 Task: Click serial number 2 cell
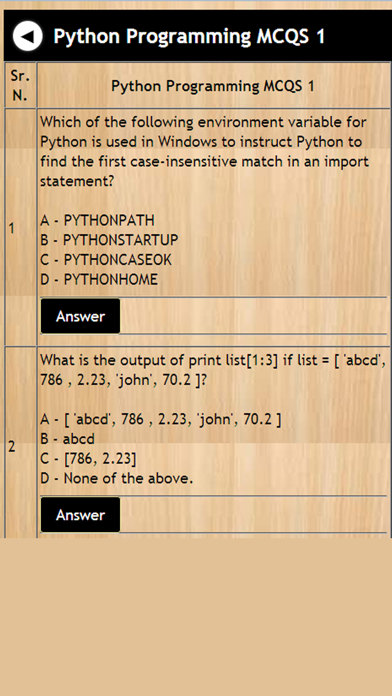[12, 447]
